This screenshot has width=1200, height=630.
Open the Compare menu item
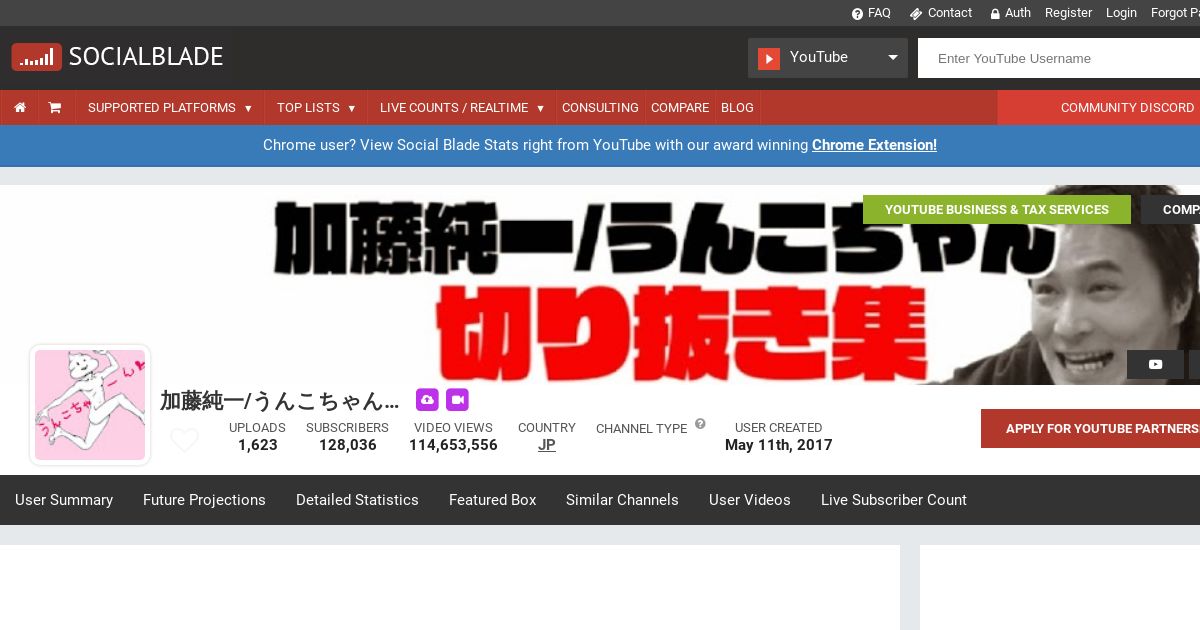coord(680,107)
